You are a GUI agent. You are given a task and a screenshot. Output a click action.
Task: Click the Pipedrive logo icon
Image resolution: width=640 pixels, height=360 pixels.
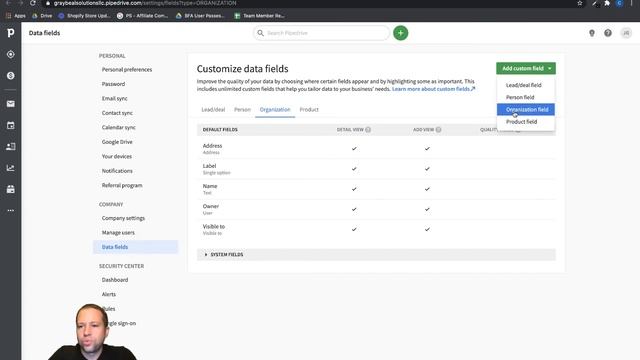click(11, 33)
